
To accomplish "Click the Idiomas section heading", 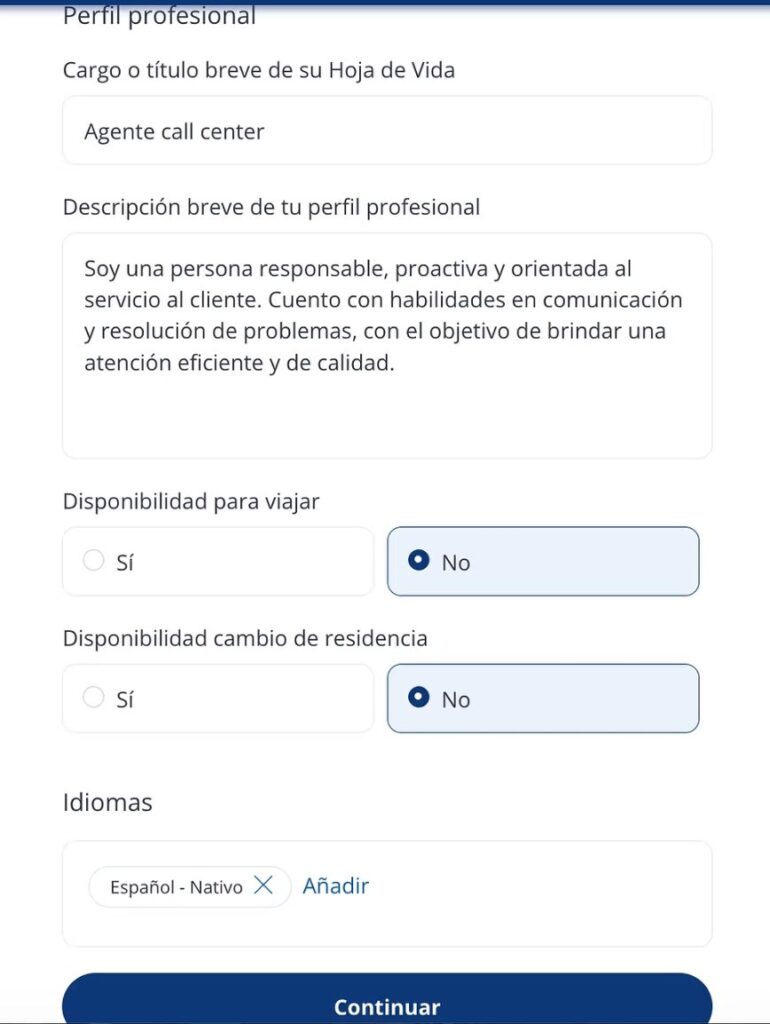I will (108, 802).
